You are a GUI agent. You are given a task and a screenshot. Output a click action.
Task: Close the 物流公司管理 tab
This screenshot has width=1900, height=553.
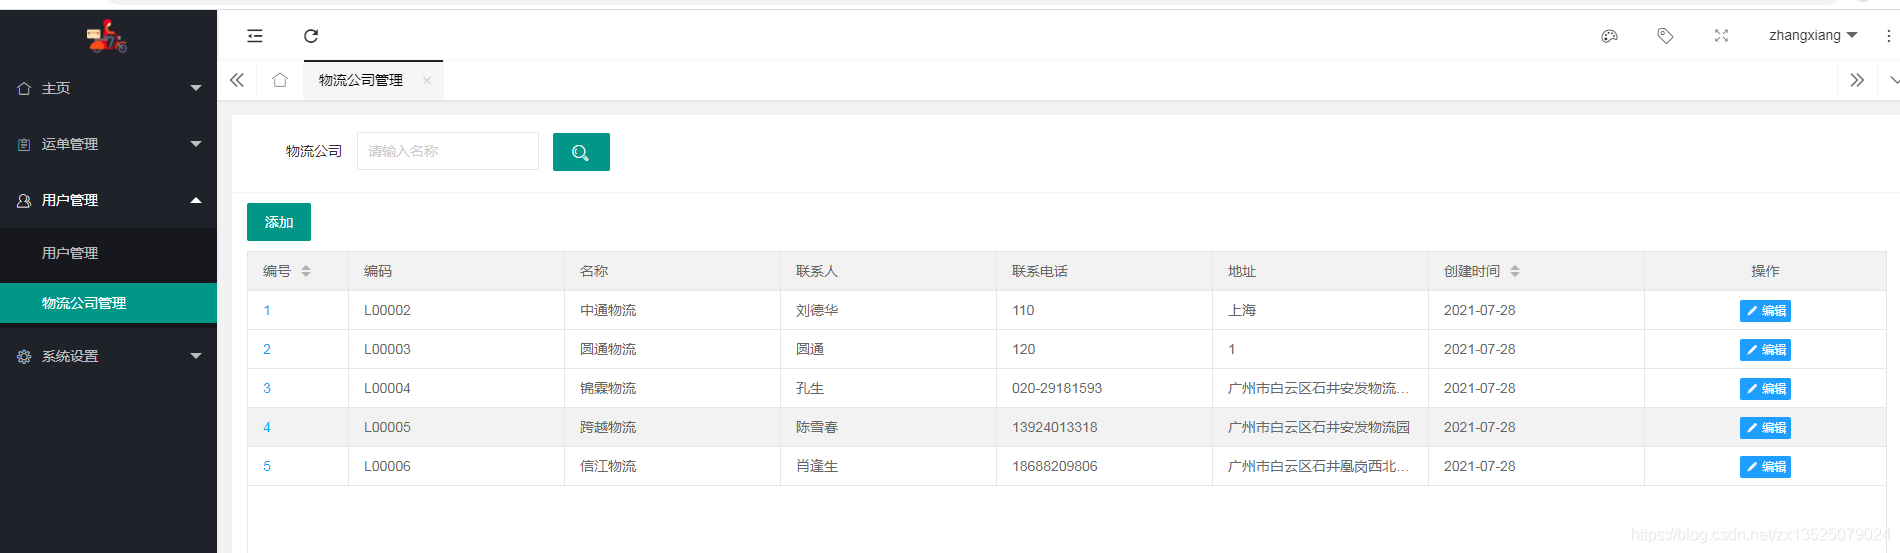pos(427,81)
